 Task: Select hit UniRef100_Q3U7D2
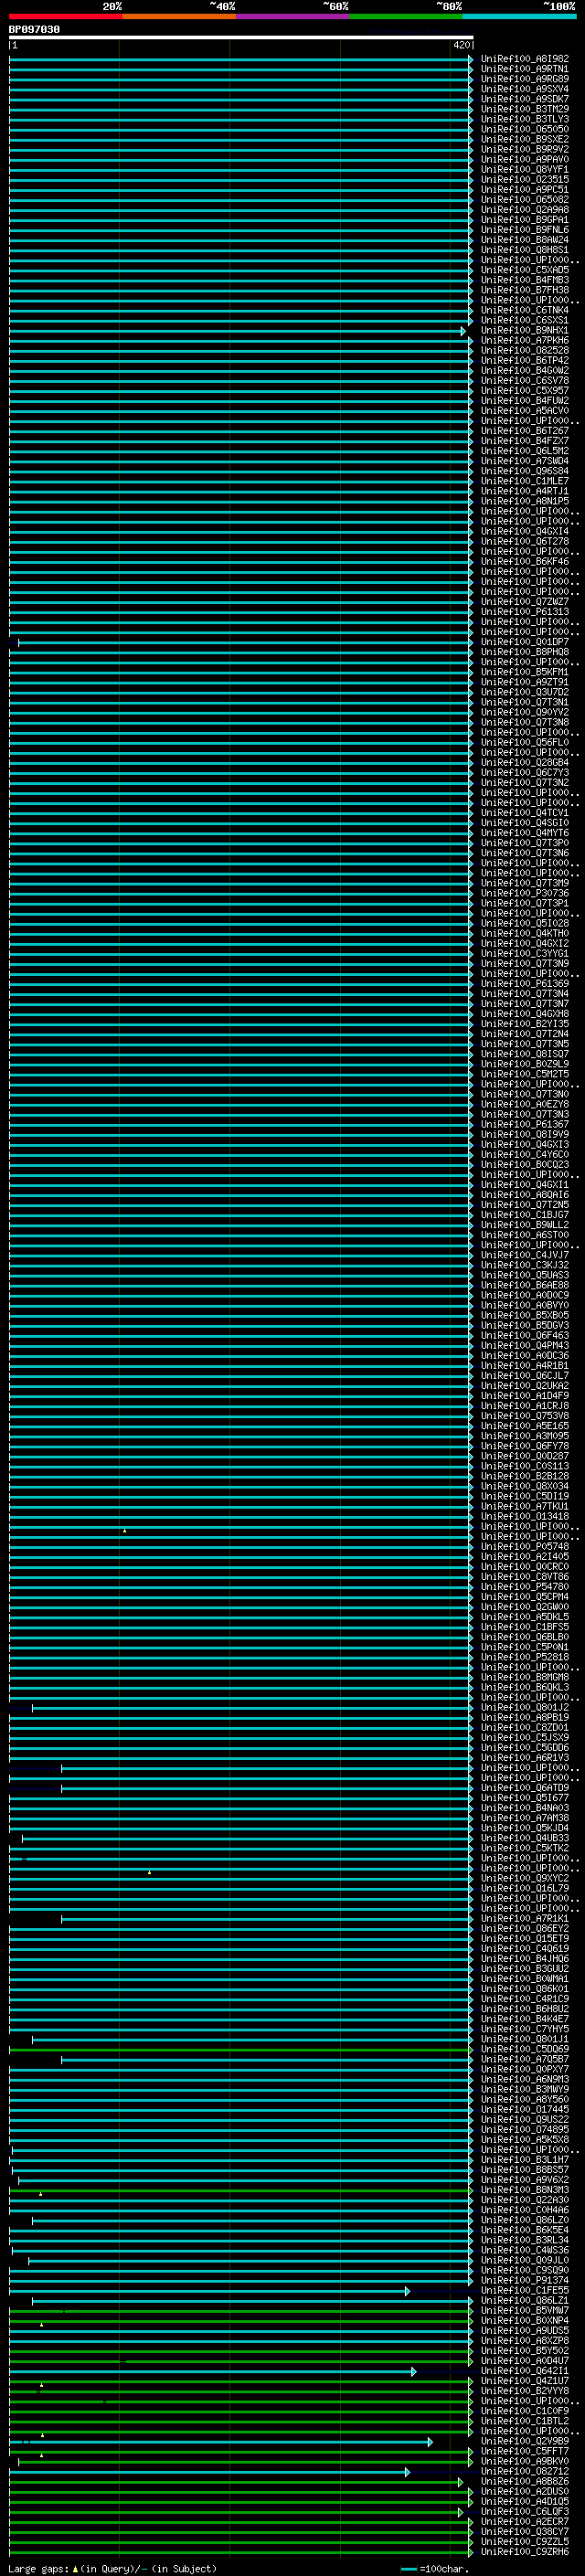point(524,693)
